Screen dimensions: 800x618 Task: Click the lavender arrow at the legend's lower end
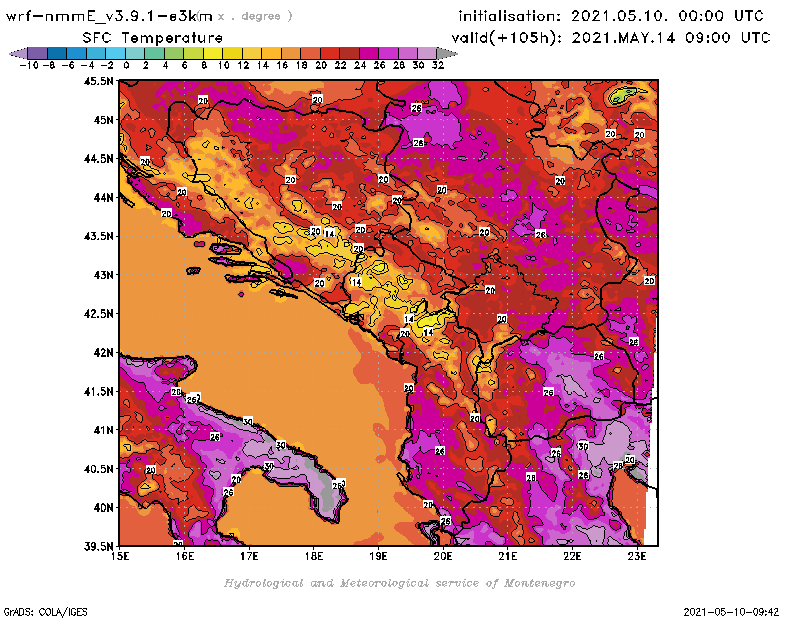click(18, 53)
